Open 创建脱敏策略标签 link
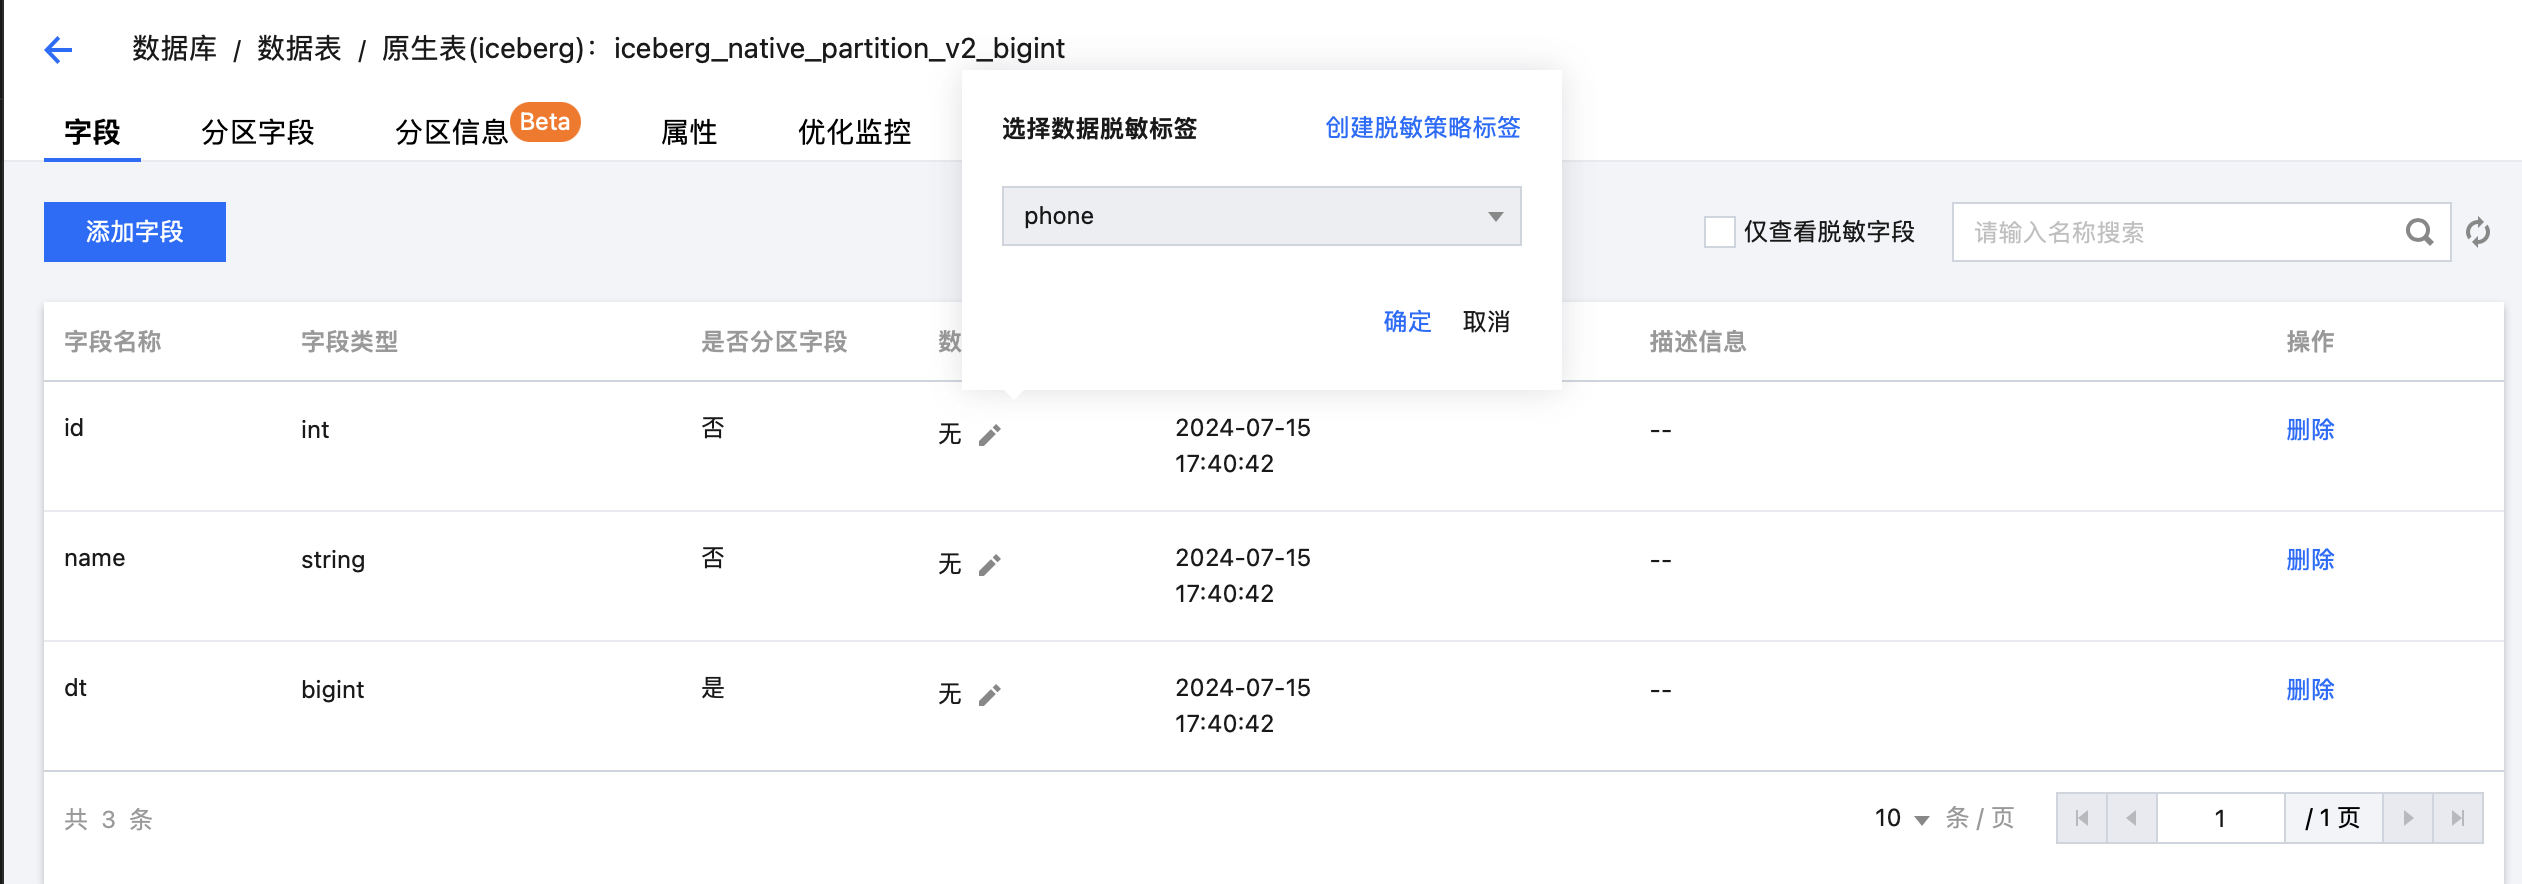Viewport: 2522px width, 884px height. 1422,128
